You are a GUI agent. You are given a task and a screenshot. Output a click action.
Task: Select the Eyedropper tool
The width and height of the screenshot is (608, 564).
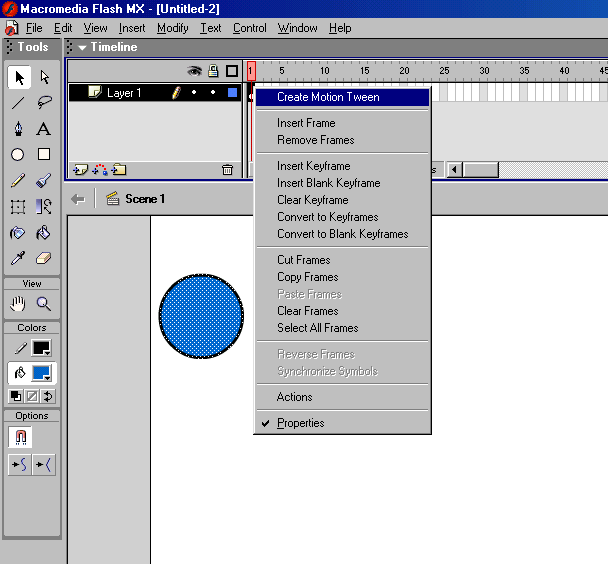click(18, 259)
